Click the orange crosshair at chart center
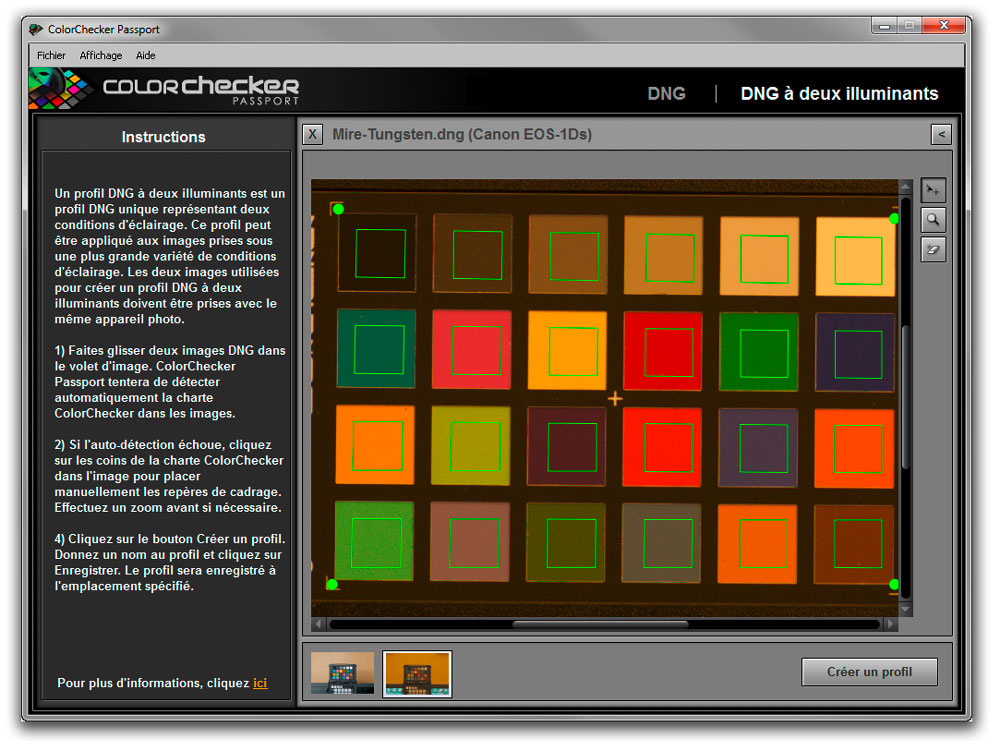Image resolution: width=1000 pixels, height=751 pixels. pyautogui.click(x=615, y=399)
